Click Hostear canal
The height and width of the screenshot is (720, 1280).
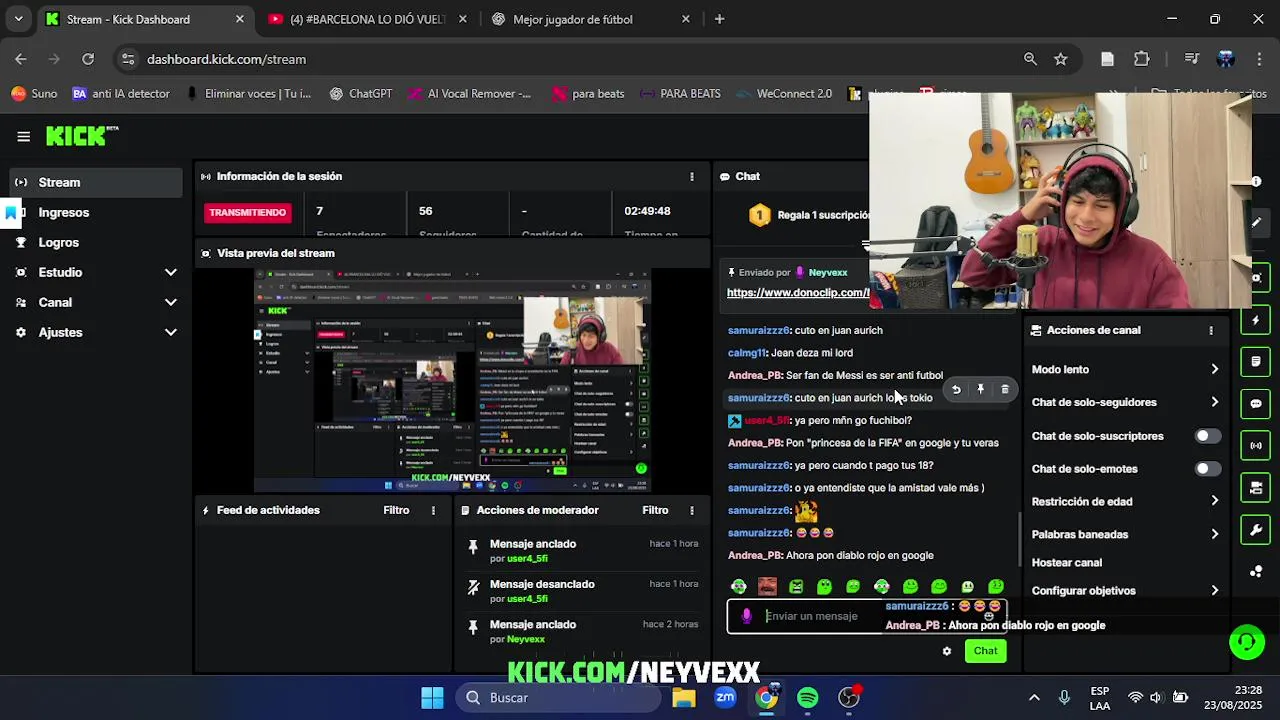click(x=1067, y=563)
